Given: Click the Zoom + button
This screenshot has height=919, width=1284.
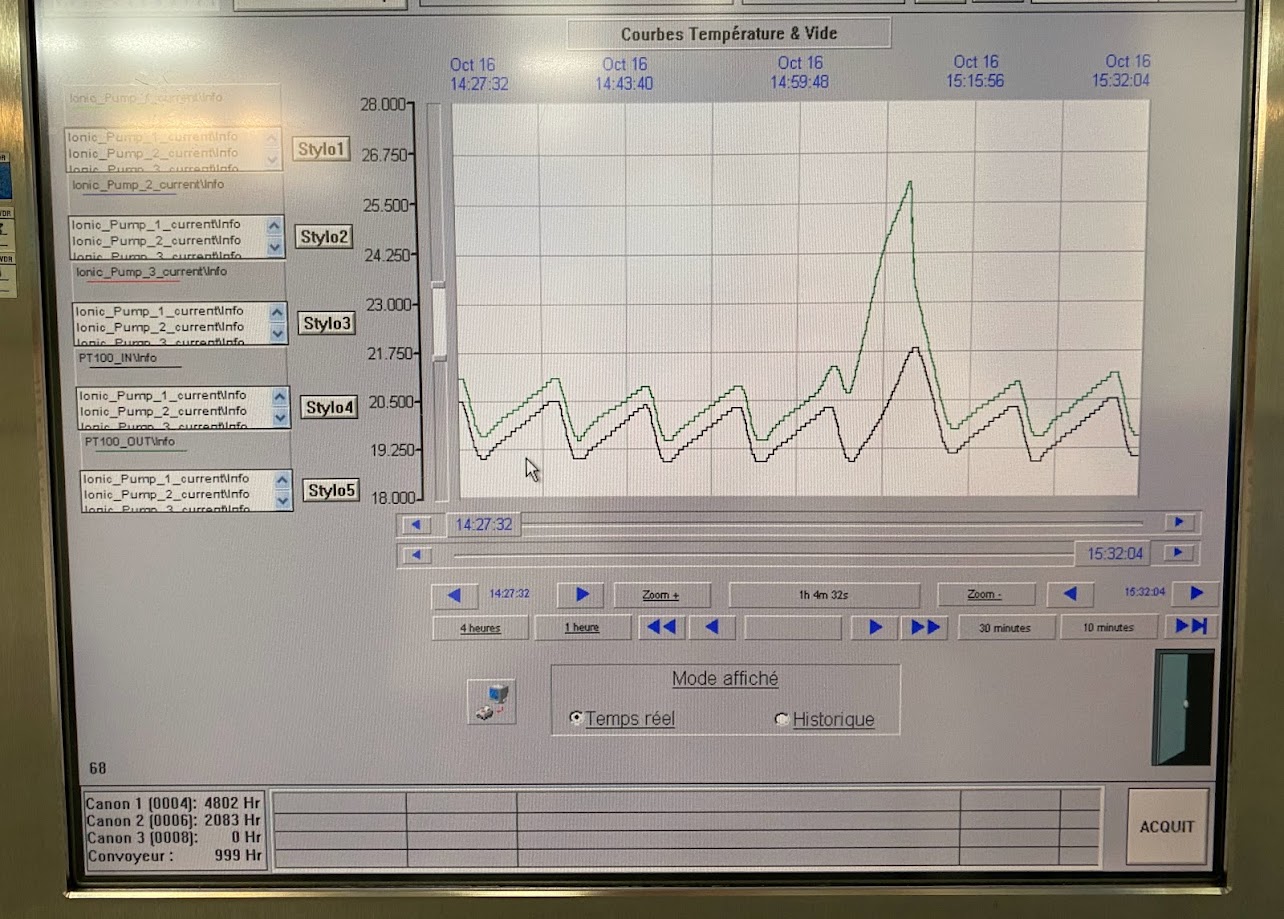Looking at the screenshot, I should [660, 595].
